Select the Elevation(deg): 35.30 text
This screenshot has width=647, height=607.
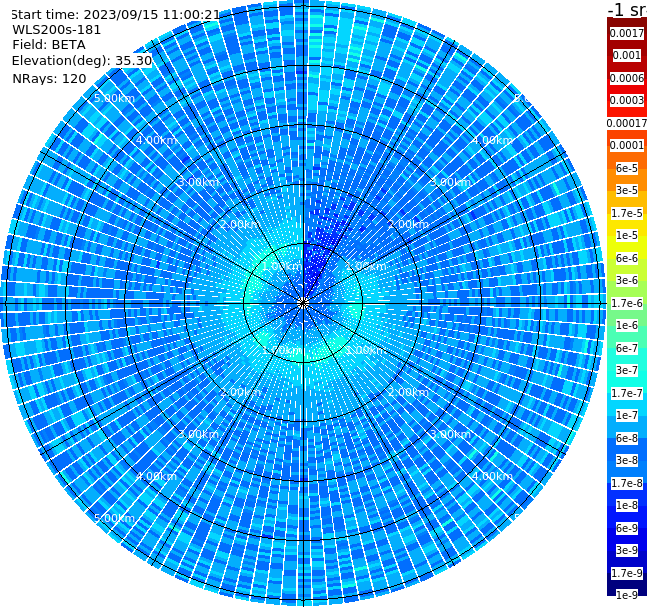click(82, 61)
